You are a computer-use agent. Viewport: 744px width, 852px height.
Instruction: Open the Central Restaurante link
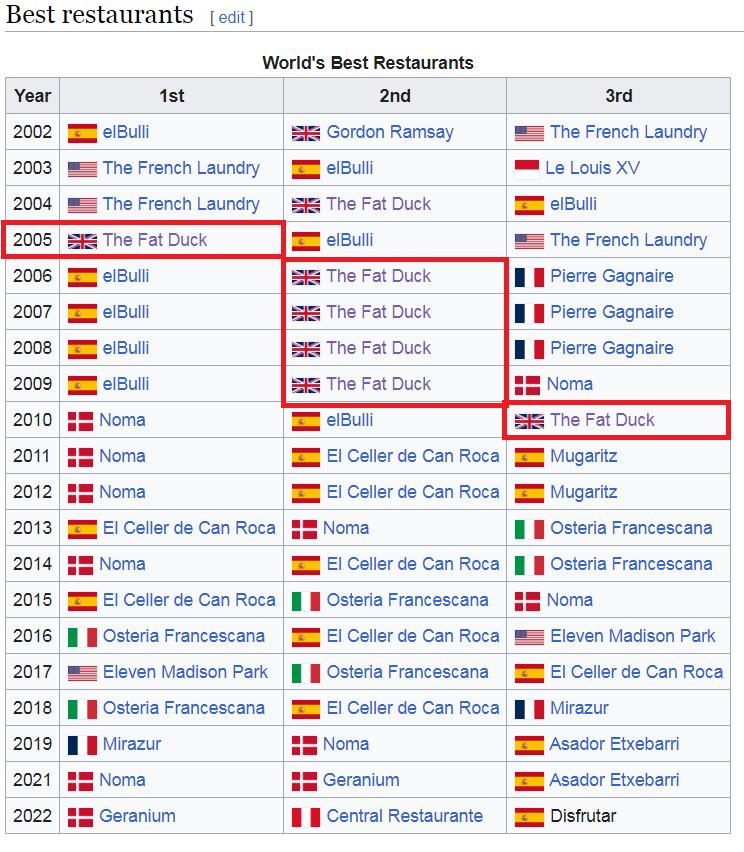(x=404, y=816)
